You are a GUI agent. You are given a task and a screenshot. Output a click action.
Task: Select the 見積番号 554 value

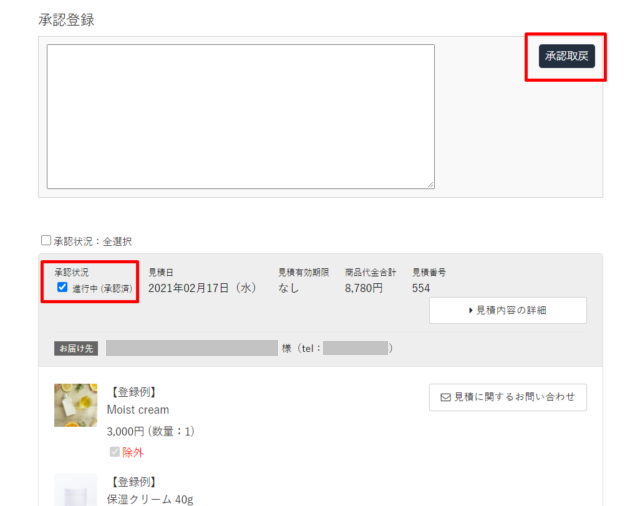[x=421, y=288]
